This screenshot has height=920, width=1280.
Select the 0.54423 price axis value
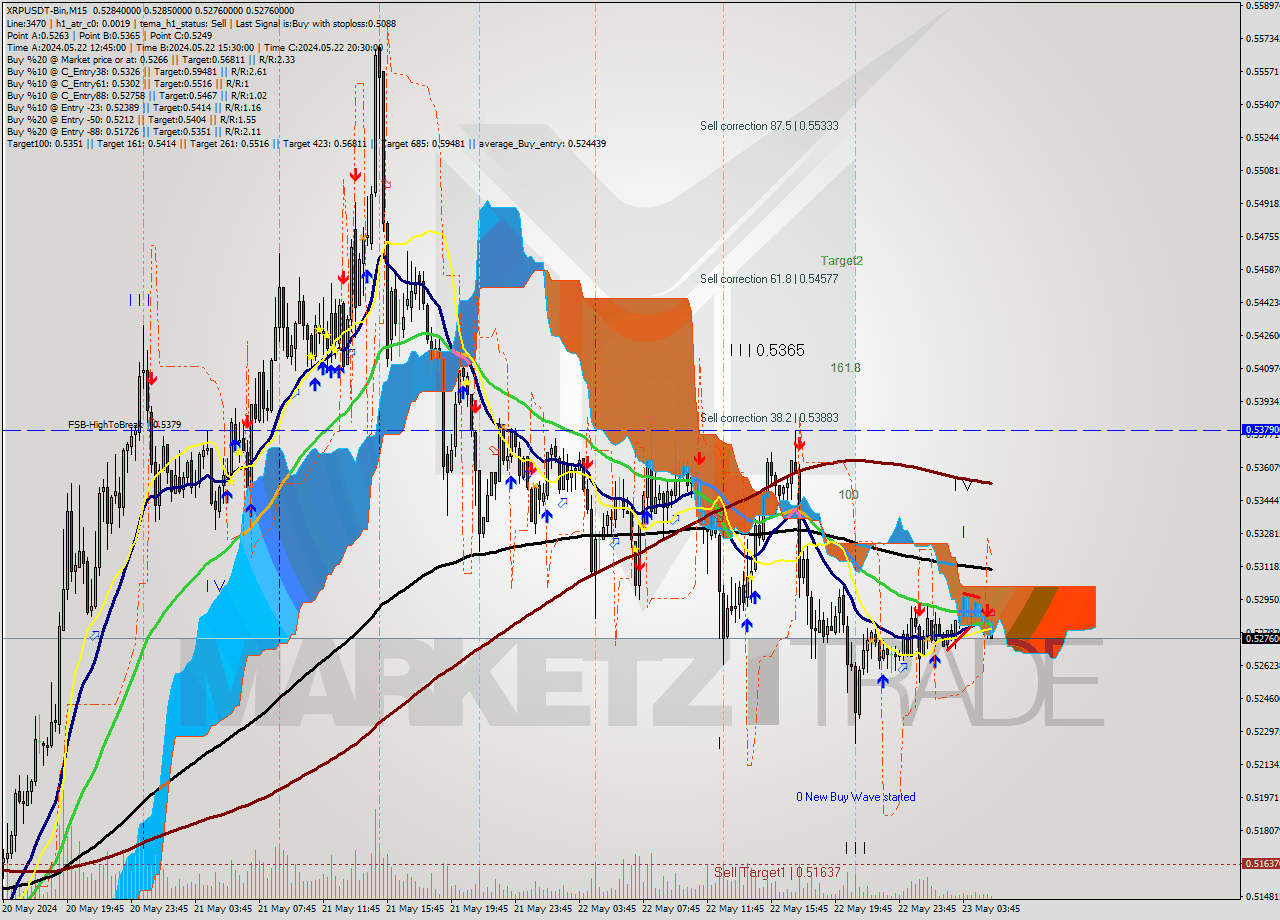pos(1262,302)
